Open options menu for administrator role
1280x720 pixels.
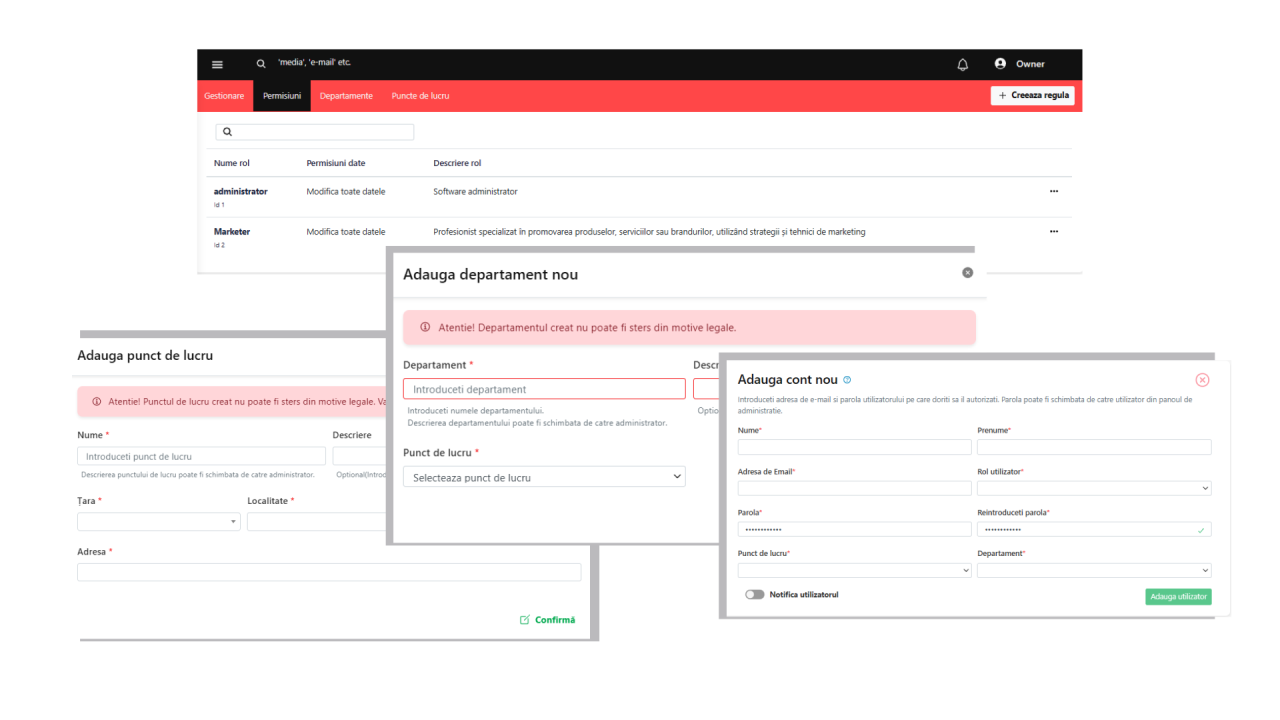click(1053, 191)
